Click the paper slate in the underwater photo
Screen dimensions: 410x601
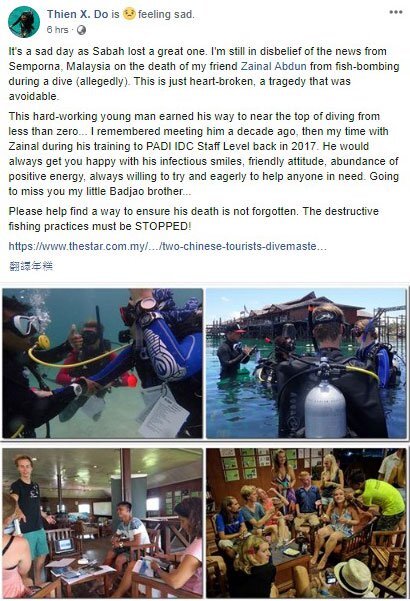164,412
